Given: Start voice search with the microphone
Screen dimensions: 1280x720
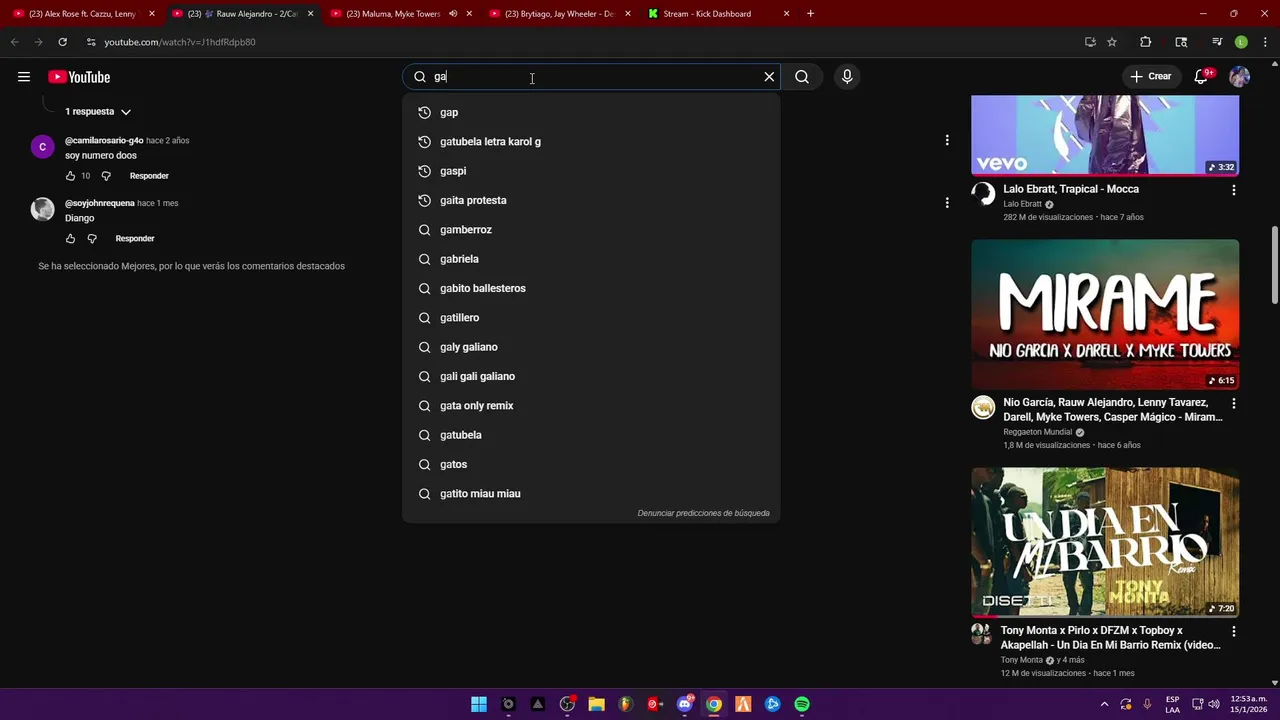Looking at the screenshot, I should tap(847, 77).
